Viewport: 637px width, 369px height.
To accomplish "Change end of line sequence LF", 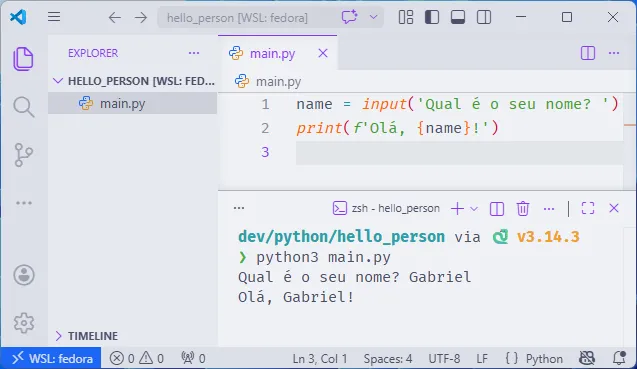I will point(482,358).
